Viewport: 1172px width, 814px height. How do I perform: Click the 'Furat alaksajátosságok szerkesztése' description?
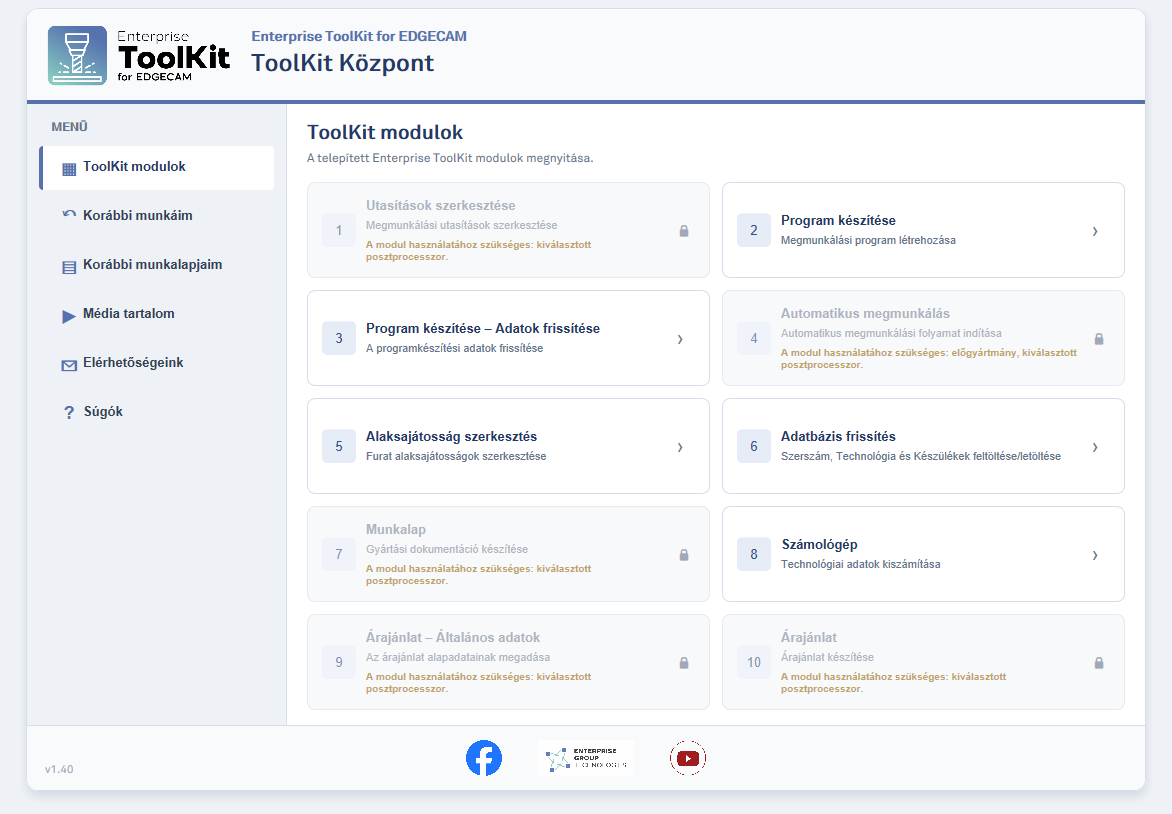pos(456,456)
